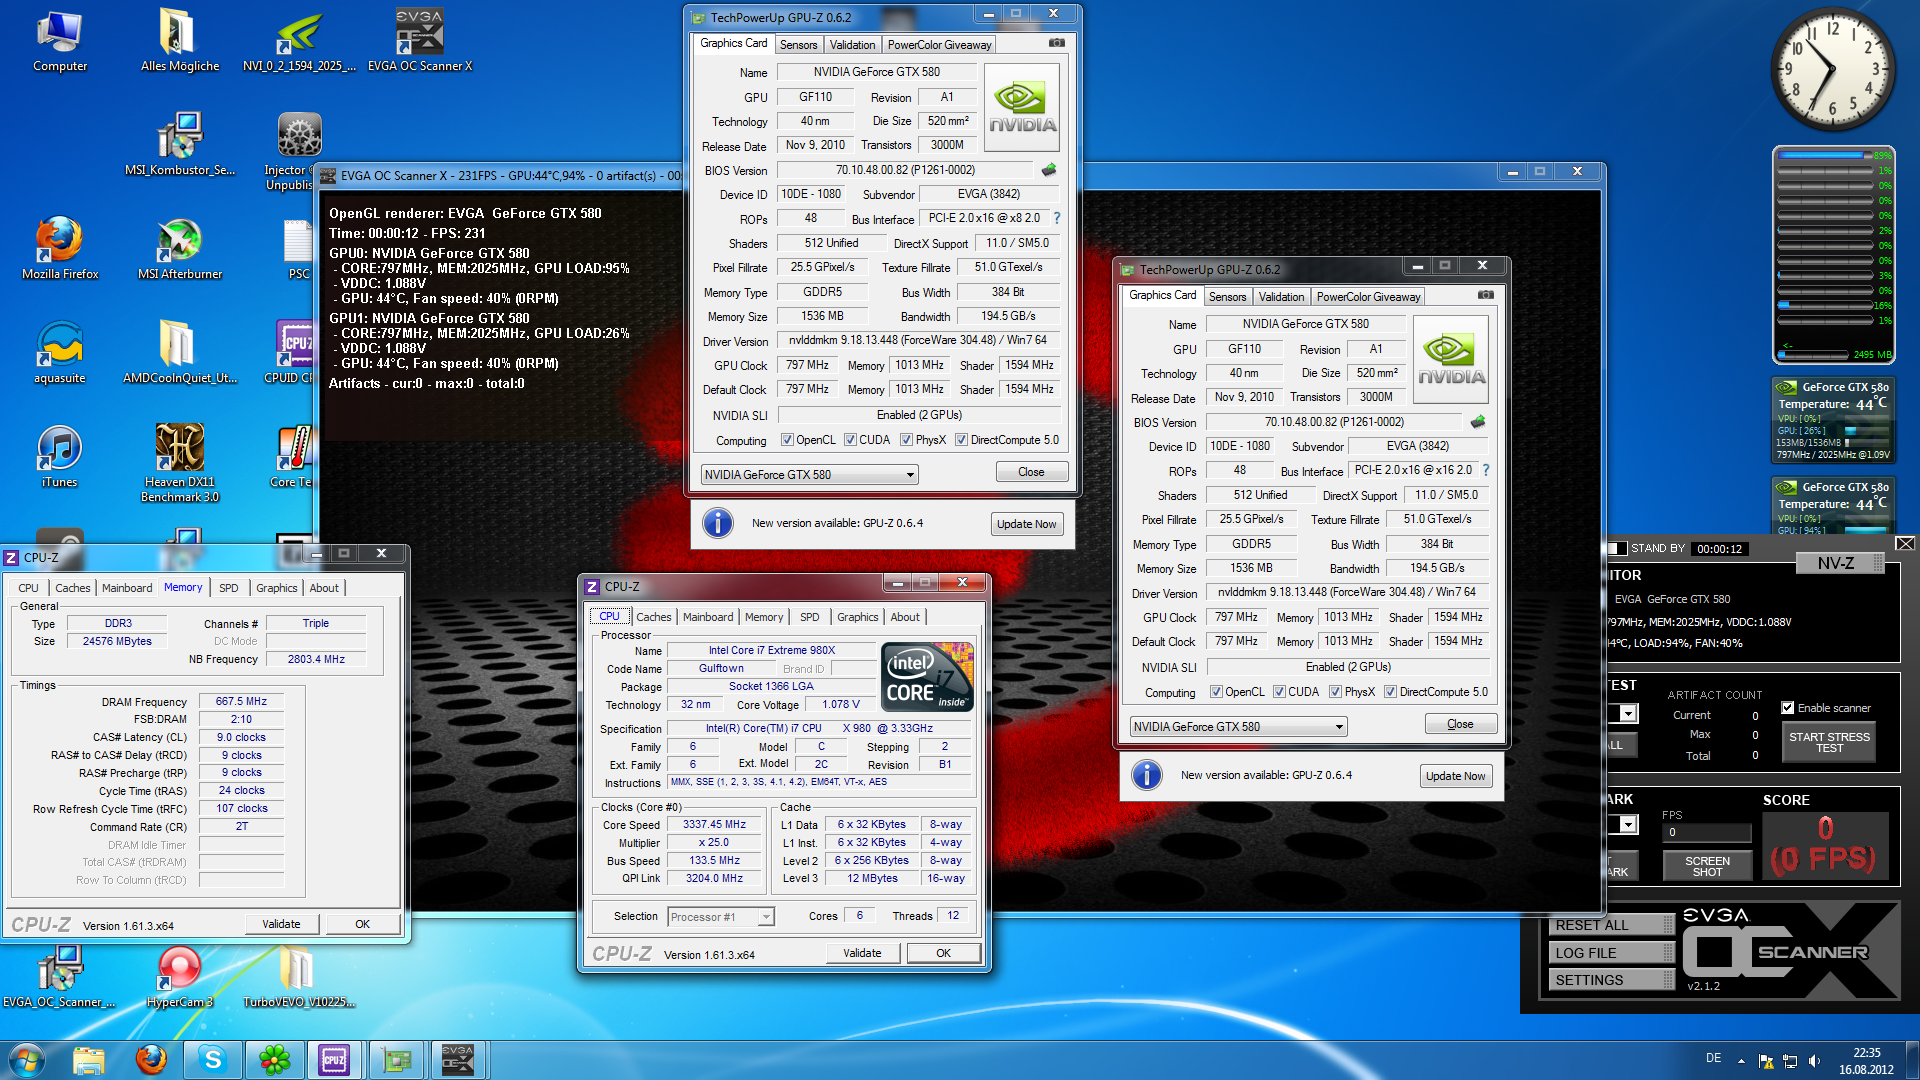Click Validate in CPU-Z processor window
The image size is (1920, 1080).
click(x=862, y=953)
